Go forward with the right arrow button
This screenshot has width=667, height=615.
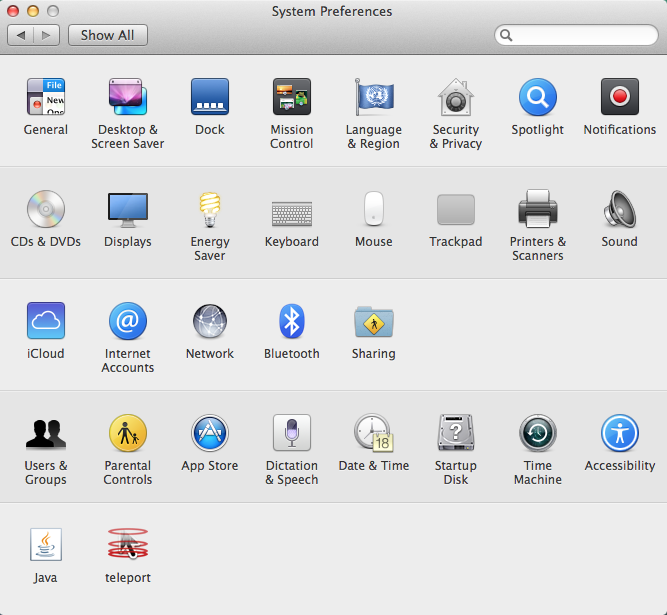[46, 35]
